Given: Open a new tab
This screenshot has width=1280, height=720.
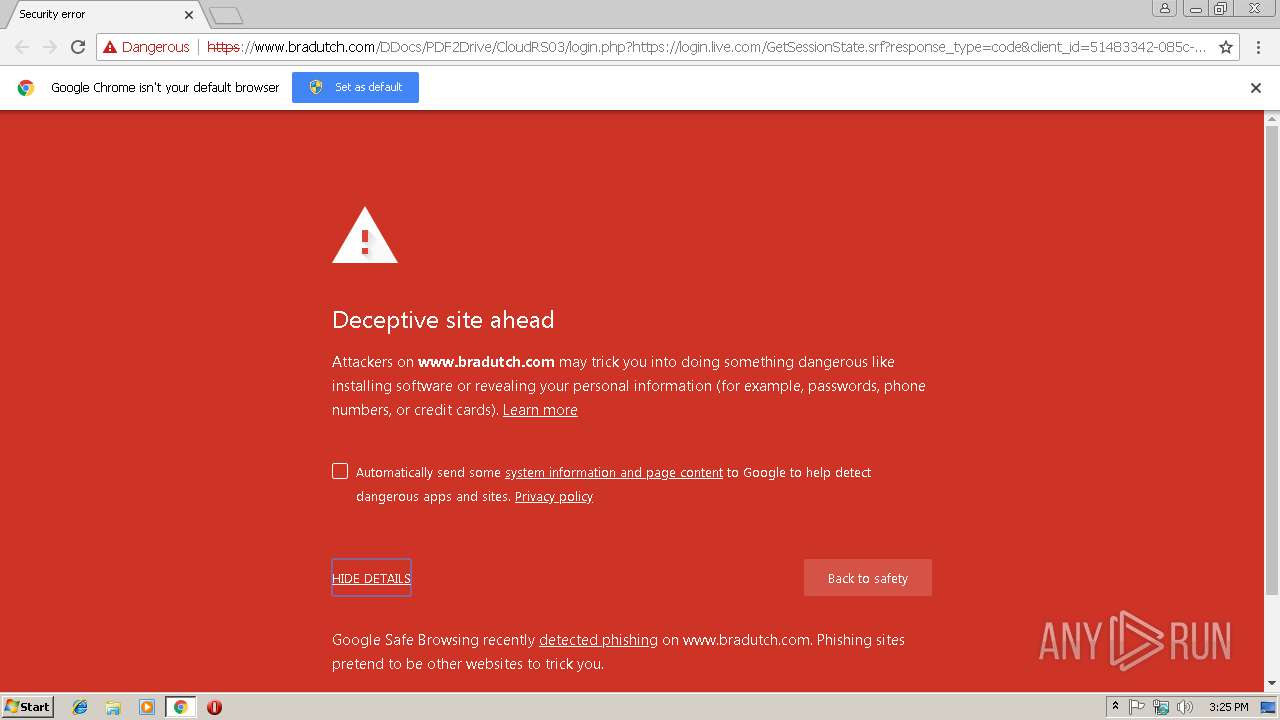Looking at the screenshot, I should pyautogui.click(x=226, y=15).
